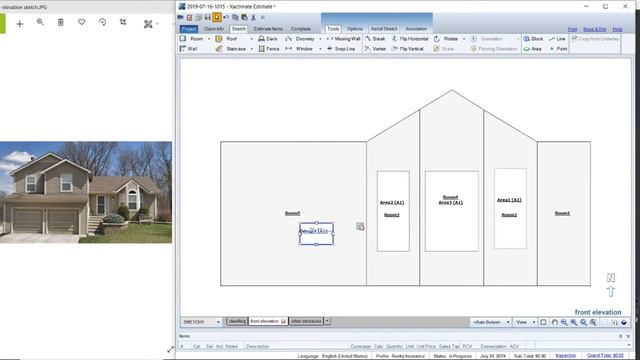This screenshot has height=360, width=640.
Task: Open the Annotation ribbon tab
Action: (x=416, y=29)
